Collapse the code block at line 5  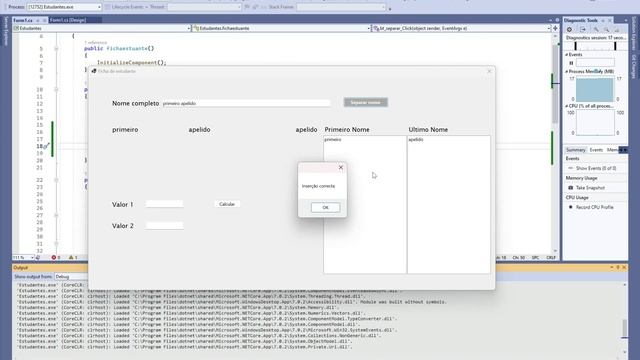coord(56,49)
